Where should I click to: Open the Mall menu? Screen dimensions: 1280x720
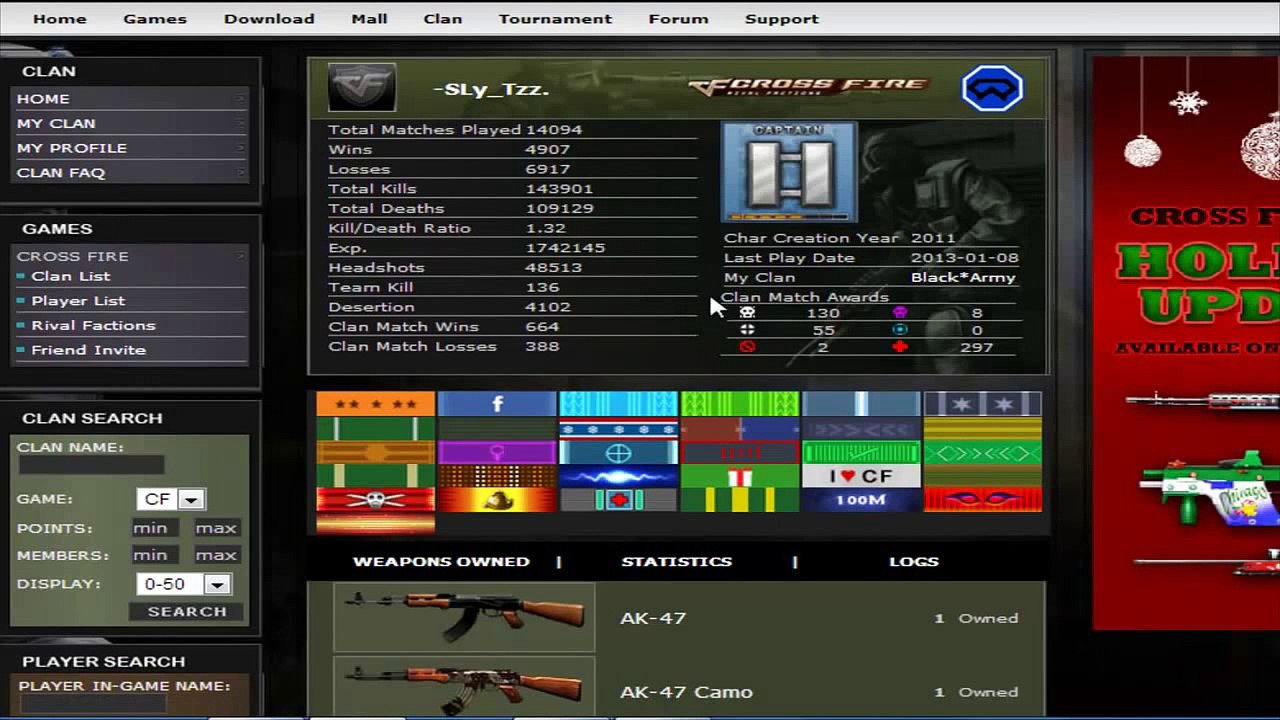tap(370, 19)
